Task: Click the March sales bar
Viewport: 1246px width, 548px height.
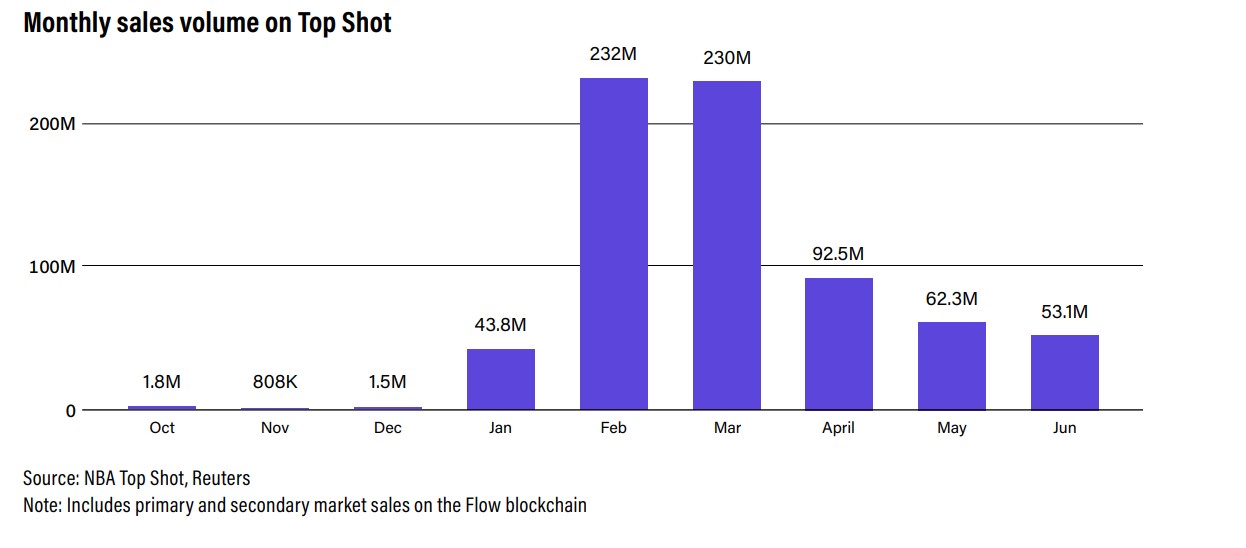Action: coord(727,245)
